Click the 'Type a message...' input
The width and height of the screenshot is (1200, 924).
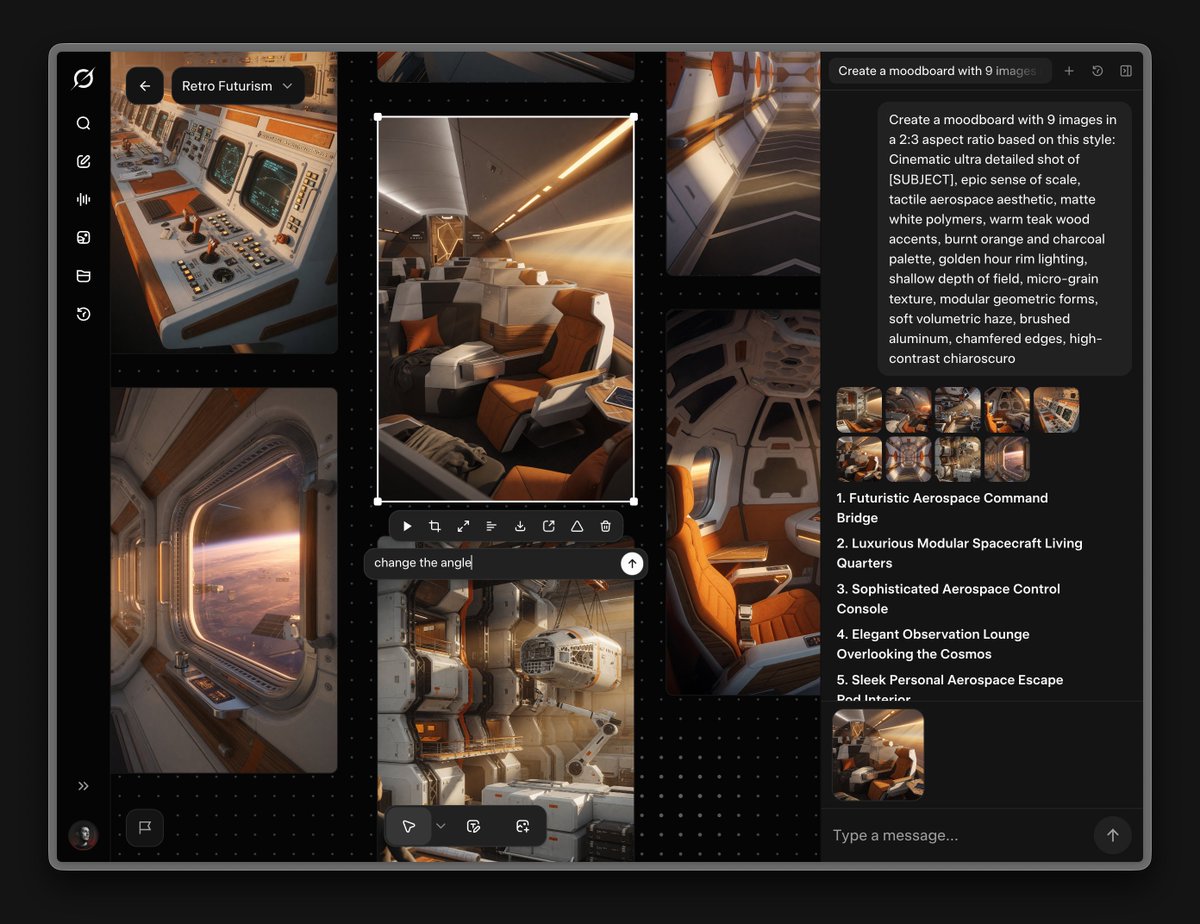(x=956, y=835)
